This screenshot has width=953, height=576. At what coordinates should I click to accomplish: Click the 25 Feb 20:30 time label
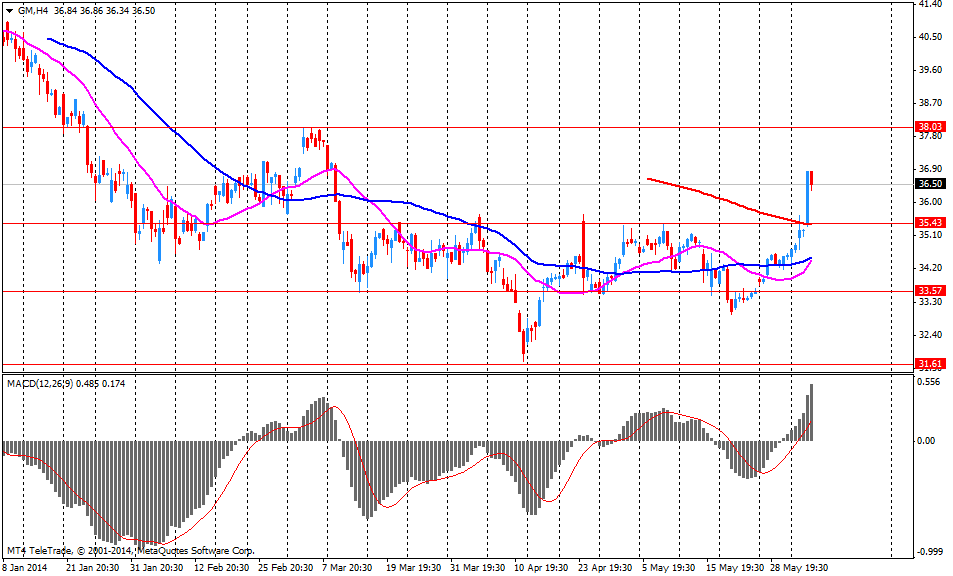(x=285, y=567)
